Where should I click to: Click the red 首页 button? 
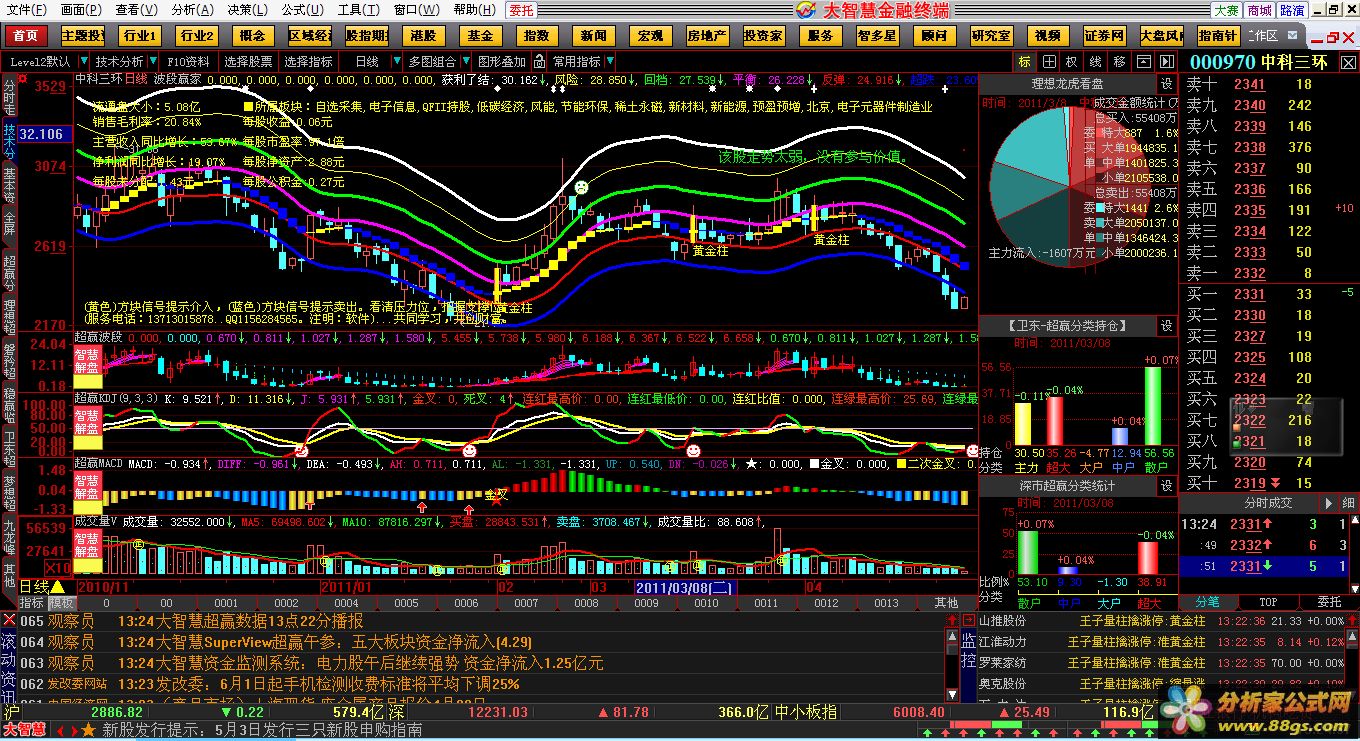[27, 36]
